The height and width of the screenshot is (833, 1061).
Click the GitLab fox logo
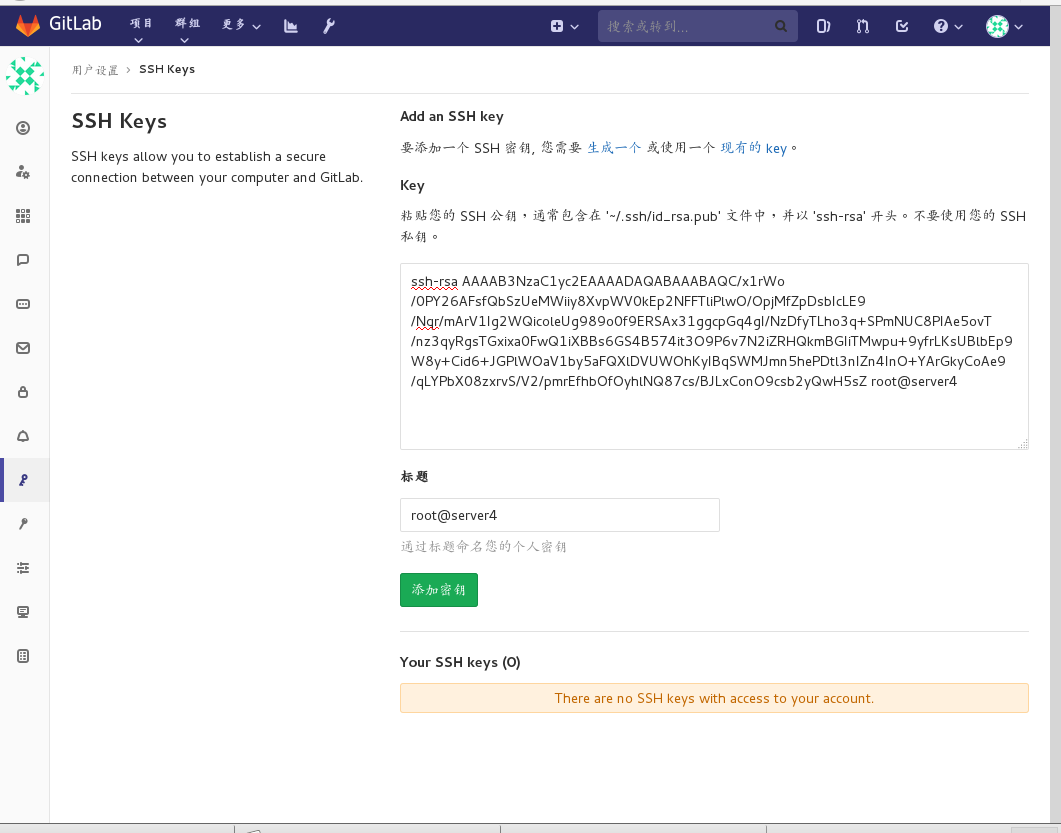(x=28, y=25)
